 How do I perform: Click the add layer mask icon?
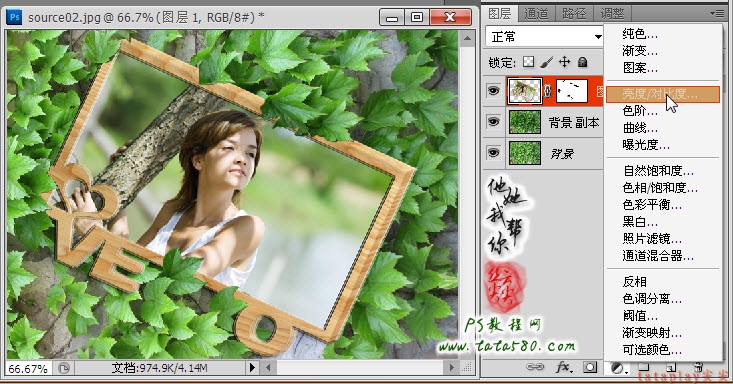(x=590, y=367)
